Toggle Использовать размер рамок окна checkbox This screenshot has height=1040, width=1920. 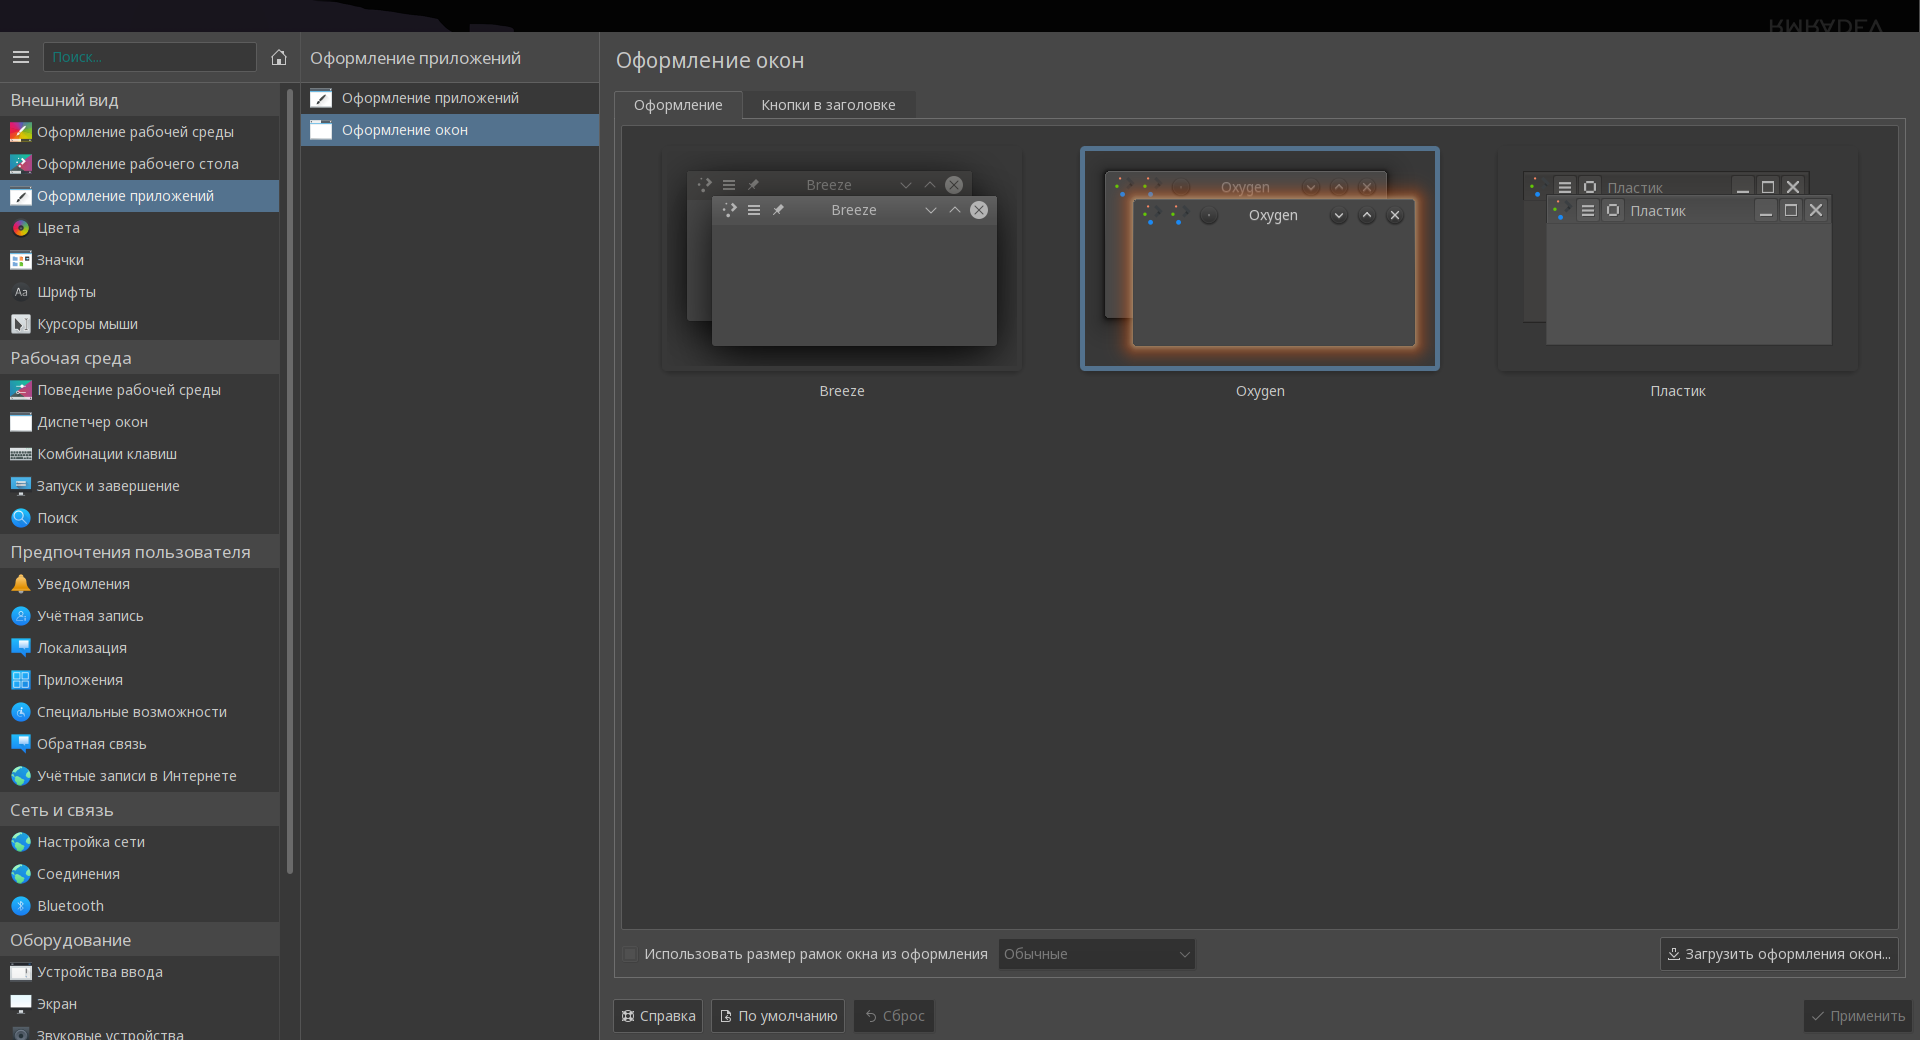[x=630, y=954]
